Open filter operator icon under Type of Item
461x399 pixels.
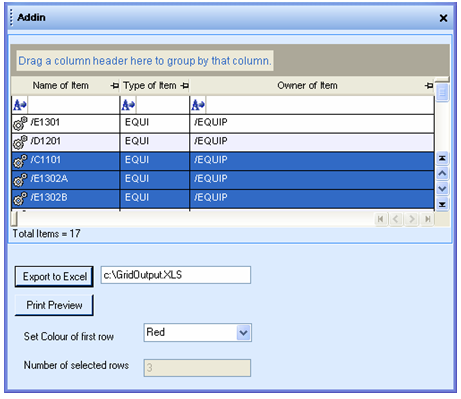click(128, 105)
